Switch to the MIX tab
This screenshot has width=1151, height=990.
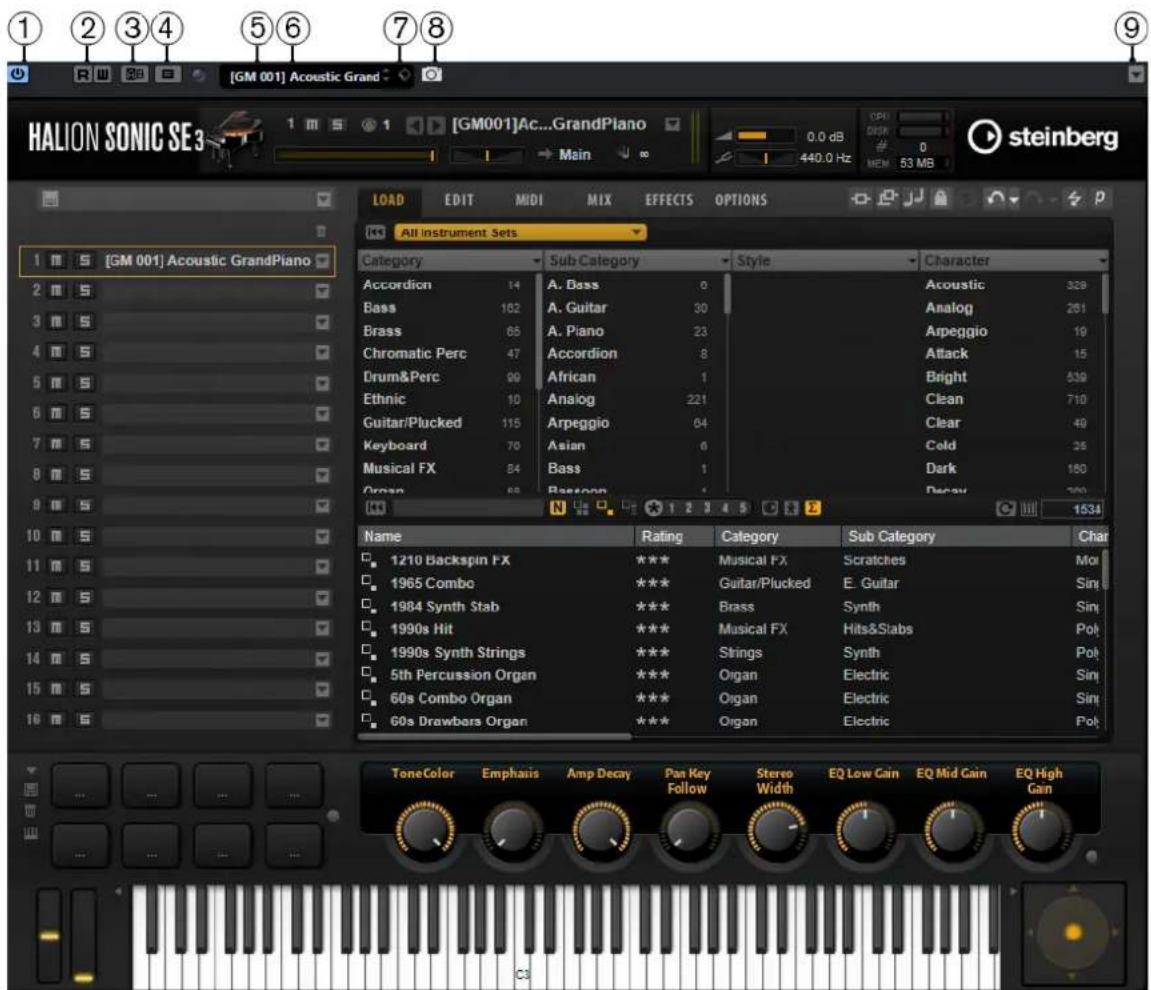[599, 200]
